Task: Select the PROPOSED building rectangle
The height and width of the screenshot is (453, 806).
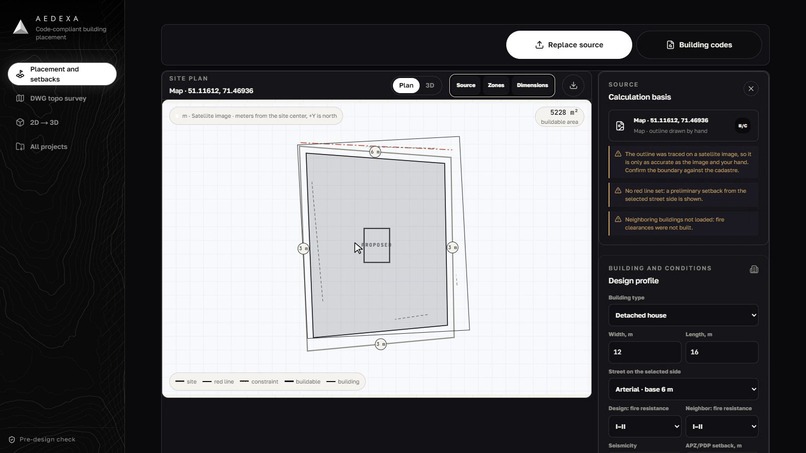Action: 377,245
